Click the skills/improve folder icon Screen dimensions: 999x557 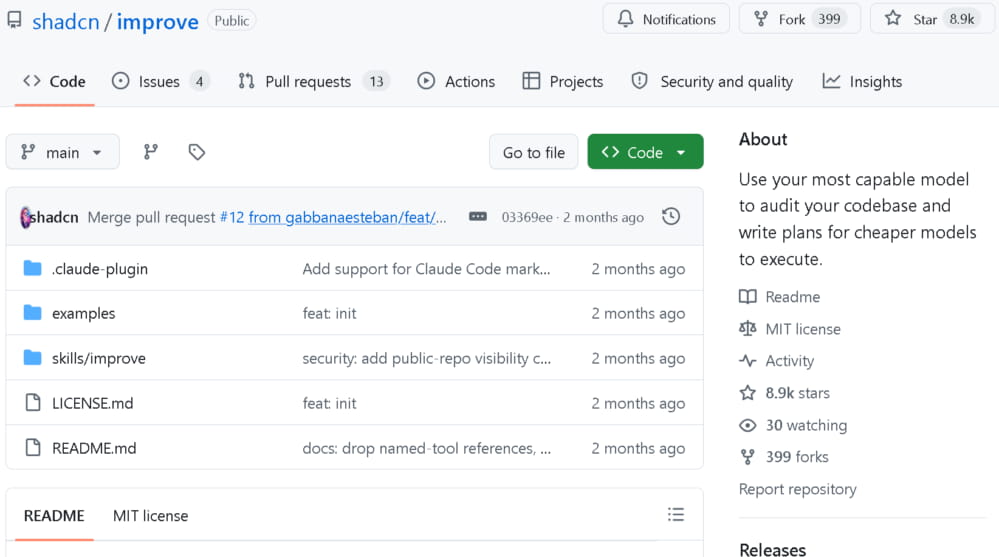pyautogui.click(x=32, y=358)
